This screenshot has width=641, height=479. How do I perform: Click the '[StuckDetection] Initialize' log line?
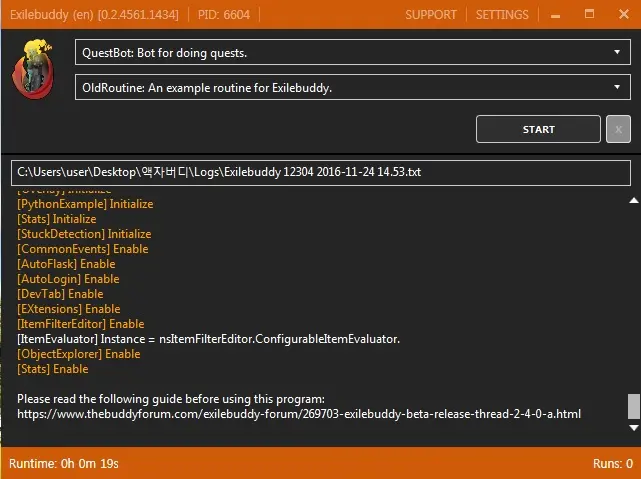pos(84,234)
